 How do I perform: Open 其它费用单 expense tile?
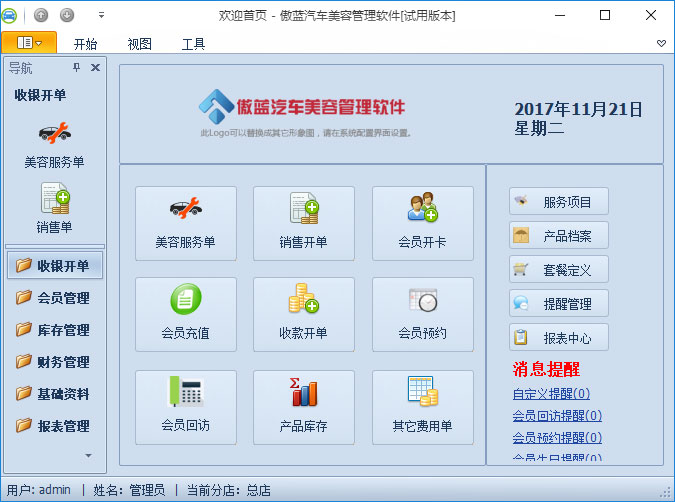[x=422, y=406]
